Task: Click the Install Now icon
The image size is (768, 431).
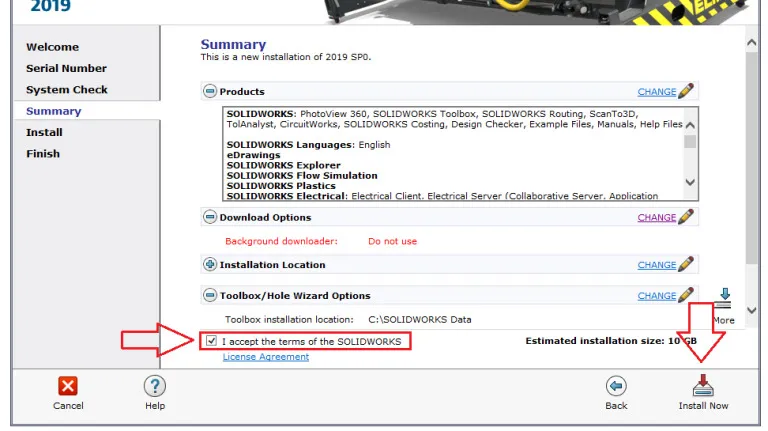Action: click(x=703, y=386)
